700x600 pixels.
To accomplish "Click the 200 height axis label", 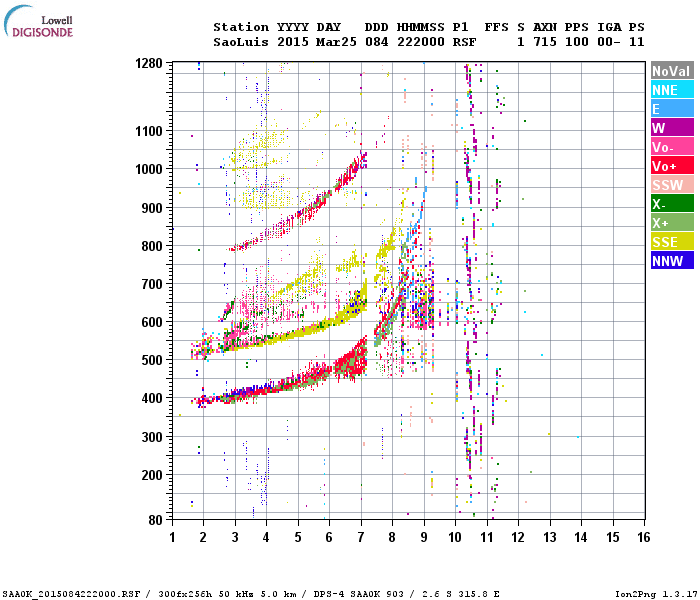I will [x=152, y=475].
